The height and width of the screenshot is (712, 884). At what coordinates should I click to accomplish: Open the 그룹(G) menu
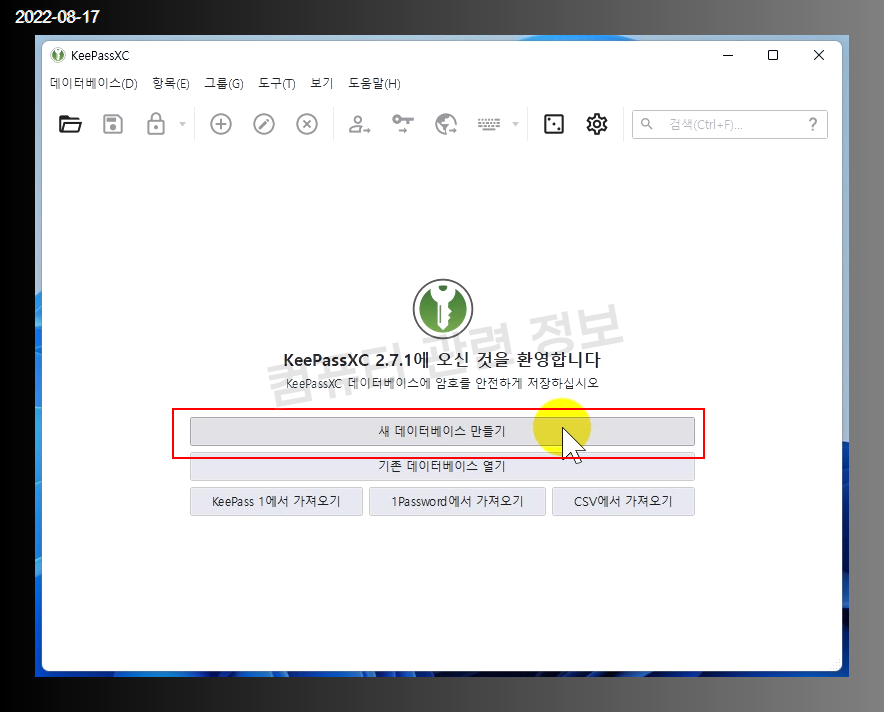tap(224, 83)
